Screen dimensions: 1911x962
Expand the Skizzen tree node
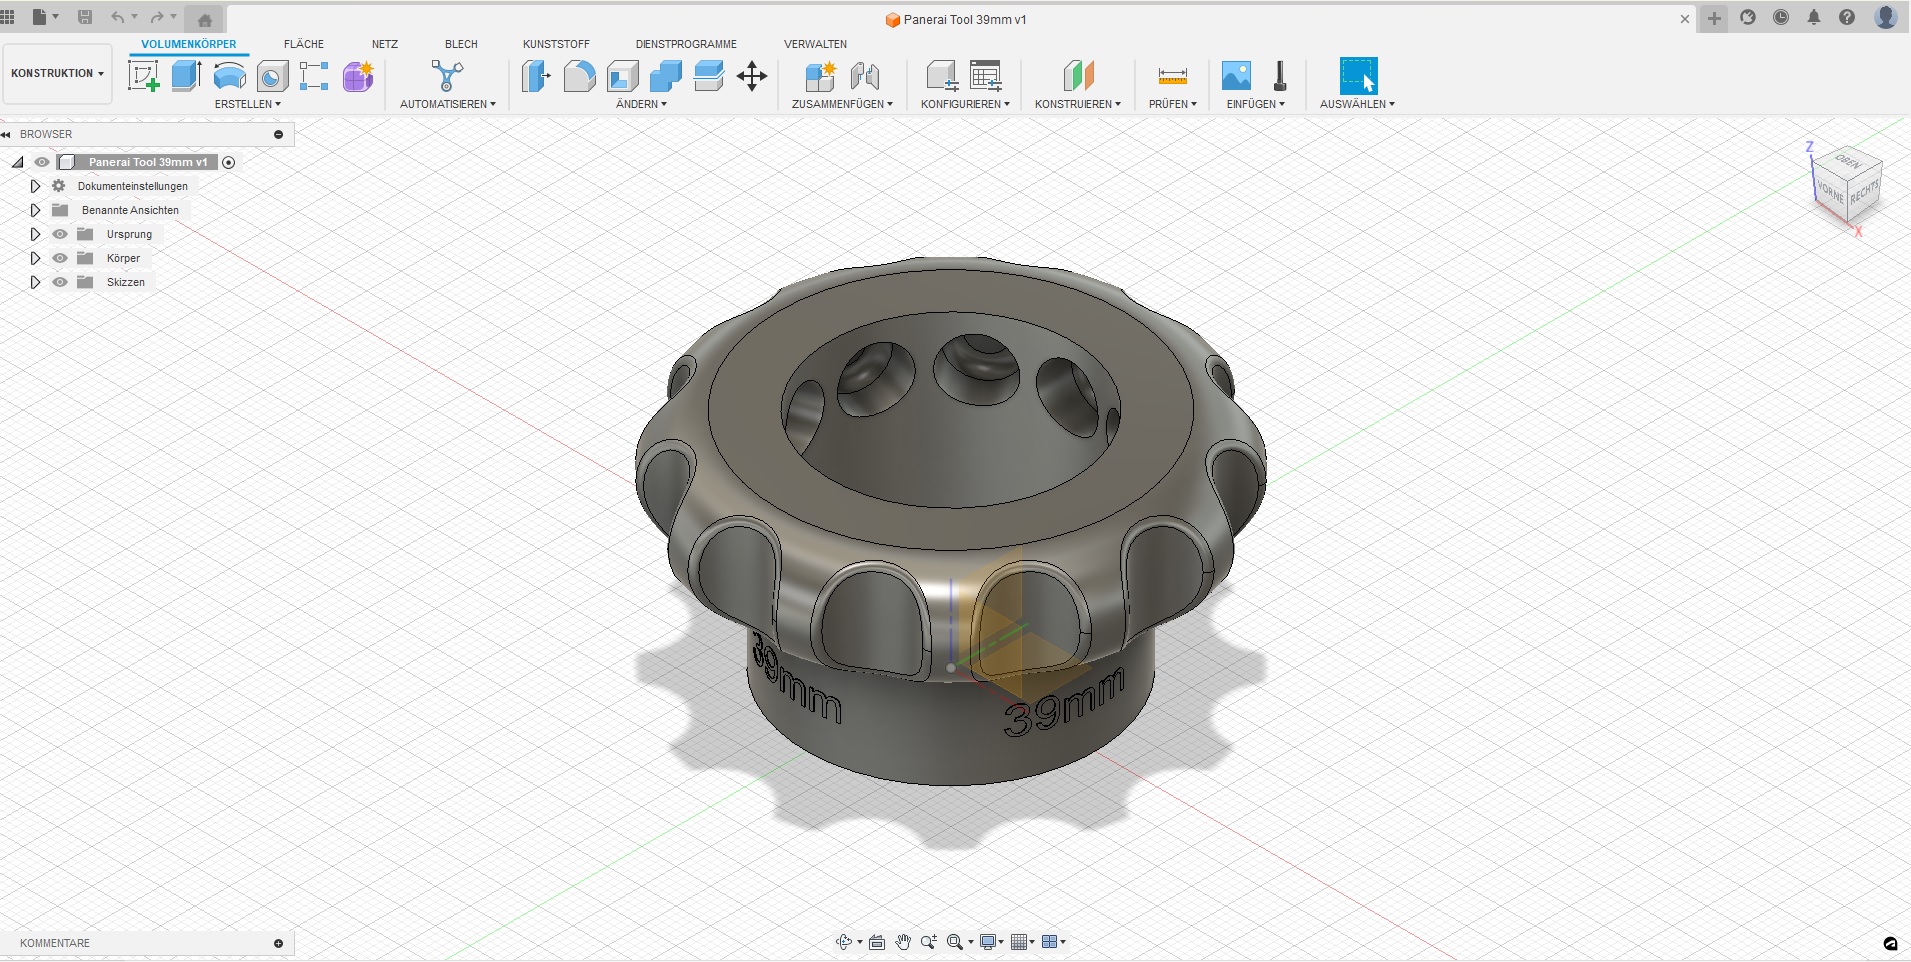(x=35, y=282)
